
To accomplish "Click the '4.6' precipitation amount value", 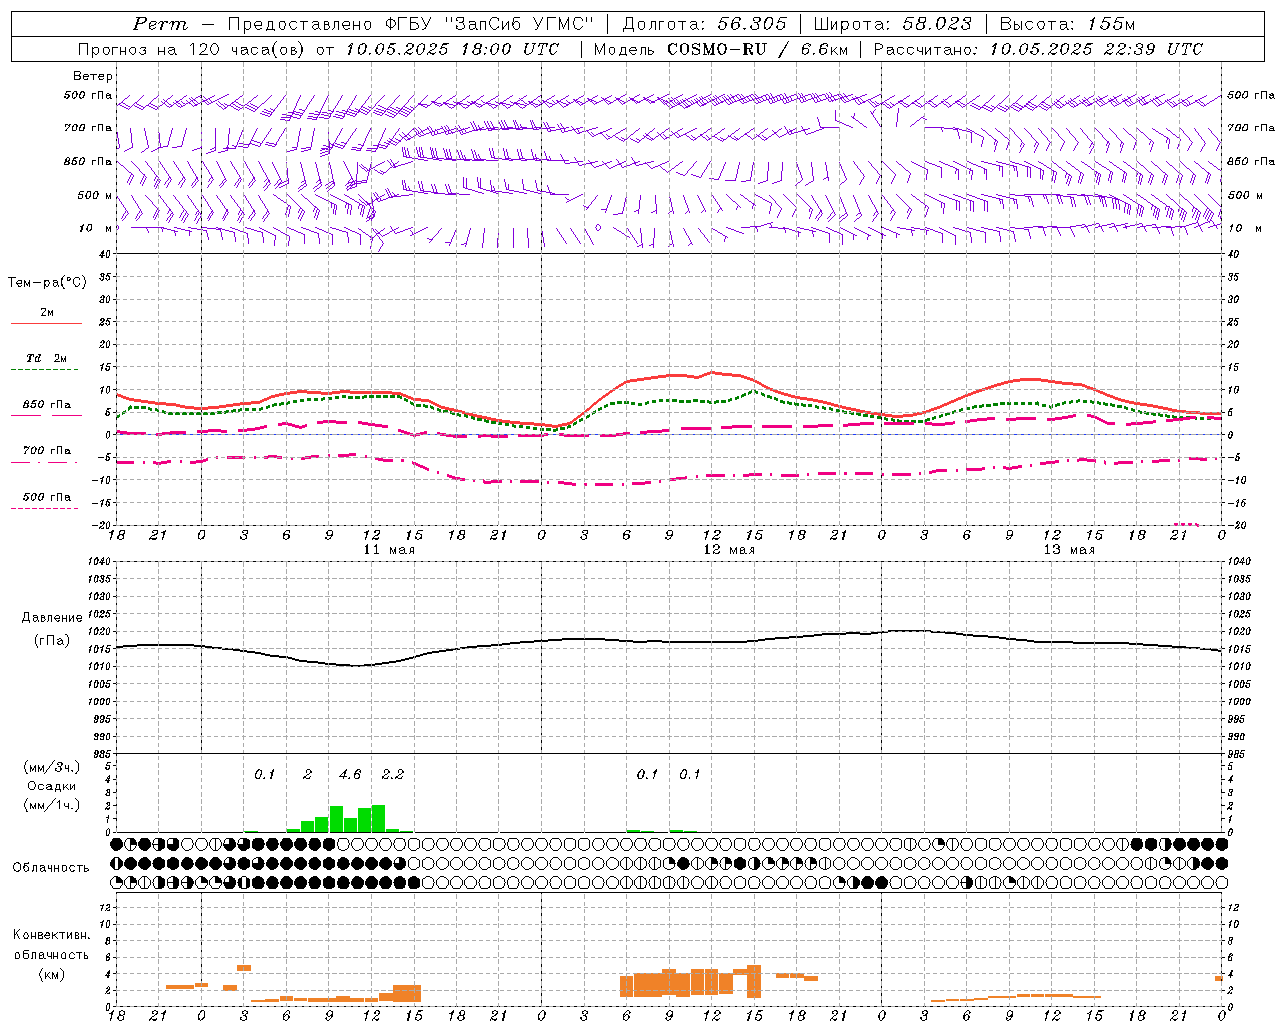I will point(350,774).
